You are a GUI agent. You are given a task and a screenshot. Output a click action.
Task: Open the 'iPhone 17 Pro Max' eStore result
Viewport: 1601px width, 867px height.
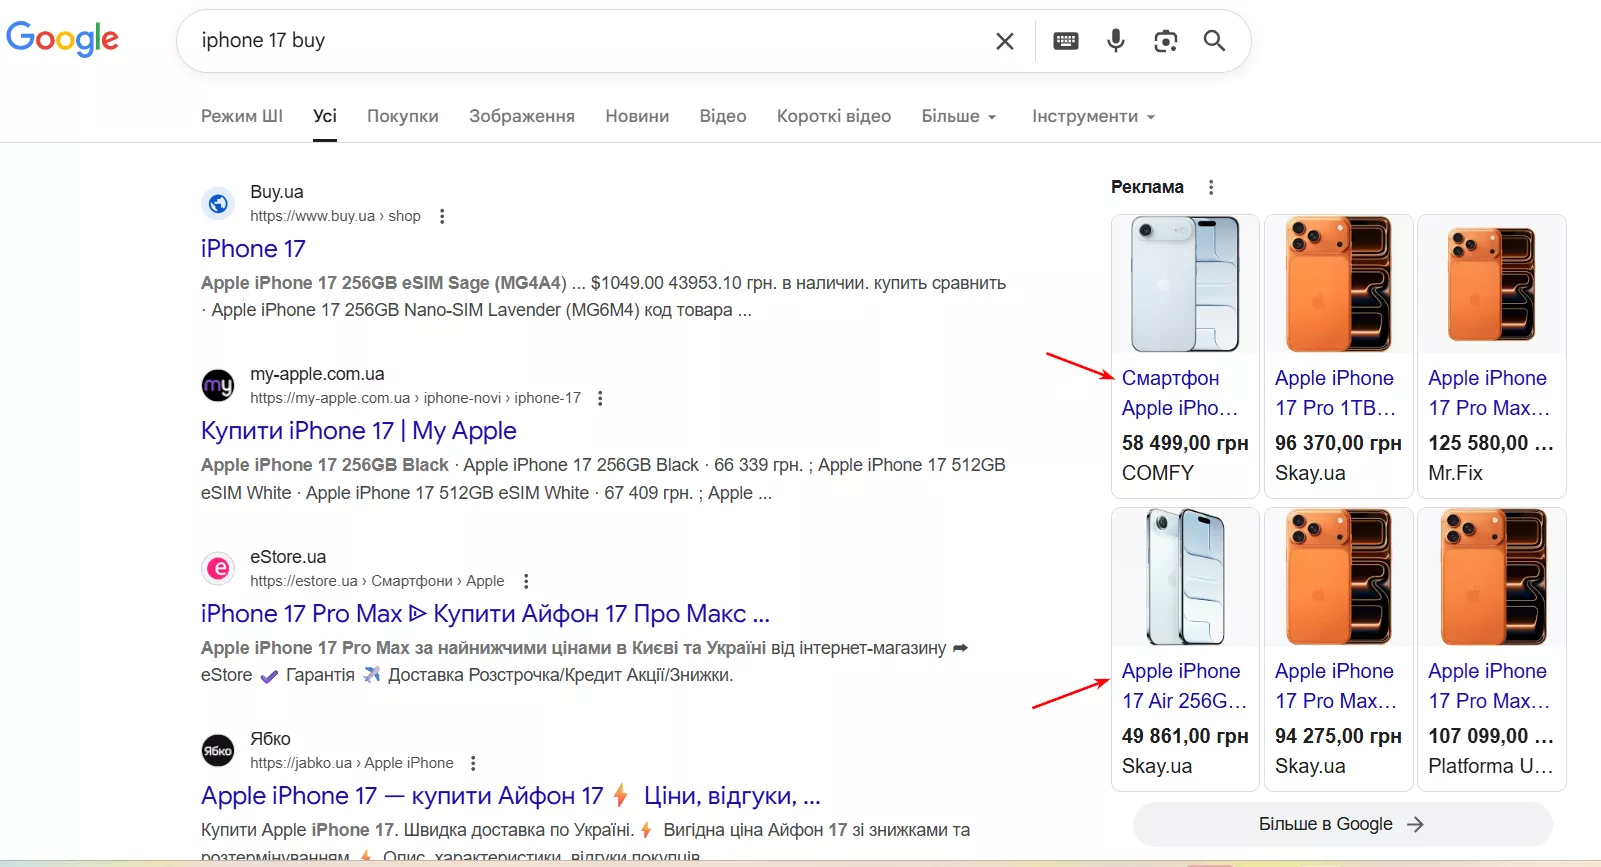click(x=485, y=613)
